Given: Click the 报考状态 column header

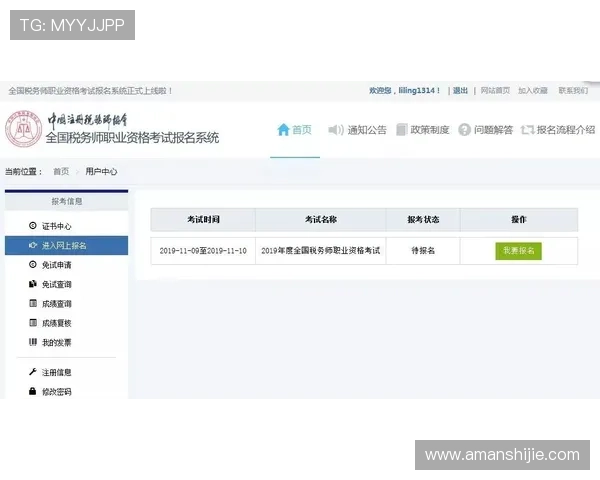Looking at the screenshot, I should (x=423, y=220).
